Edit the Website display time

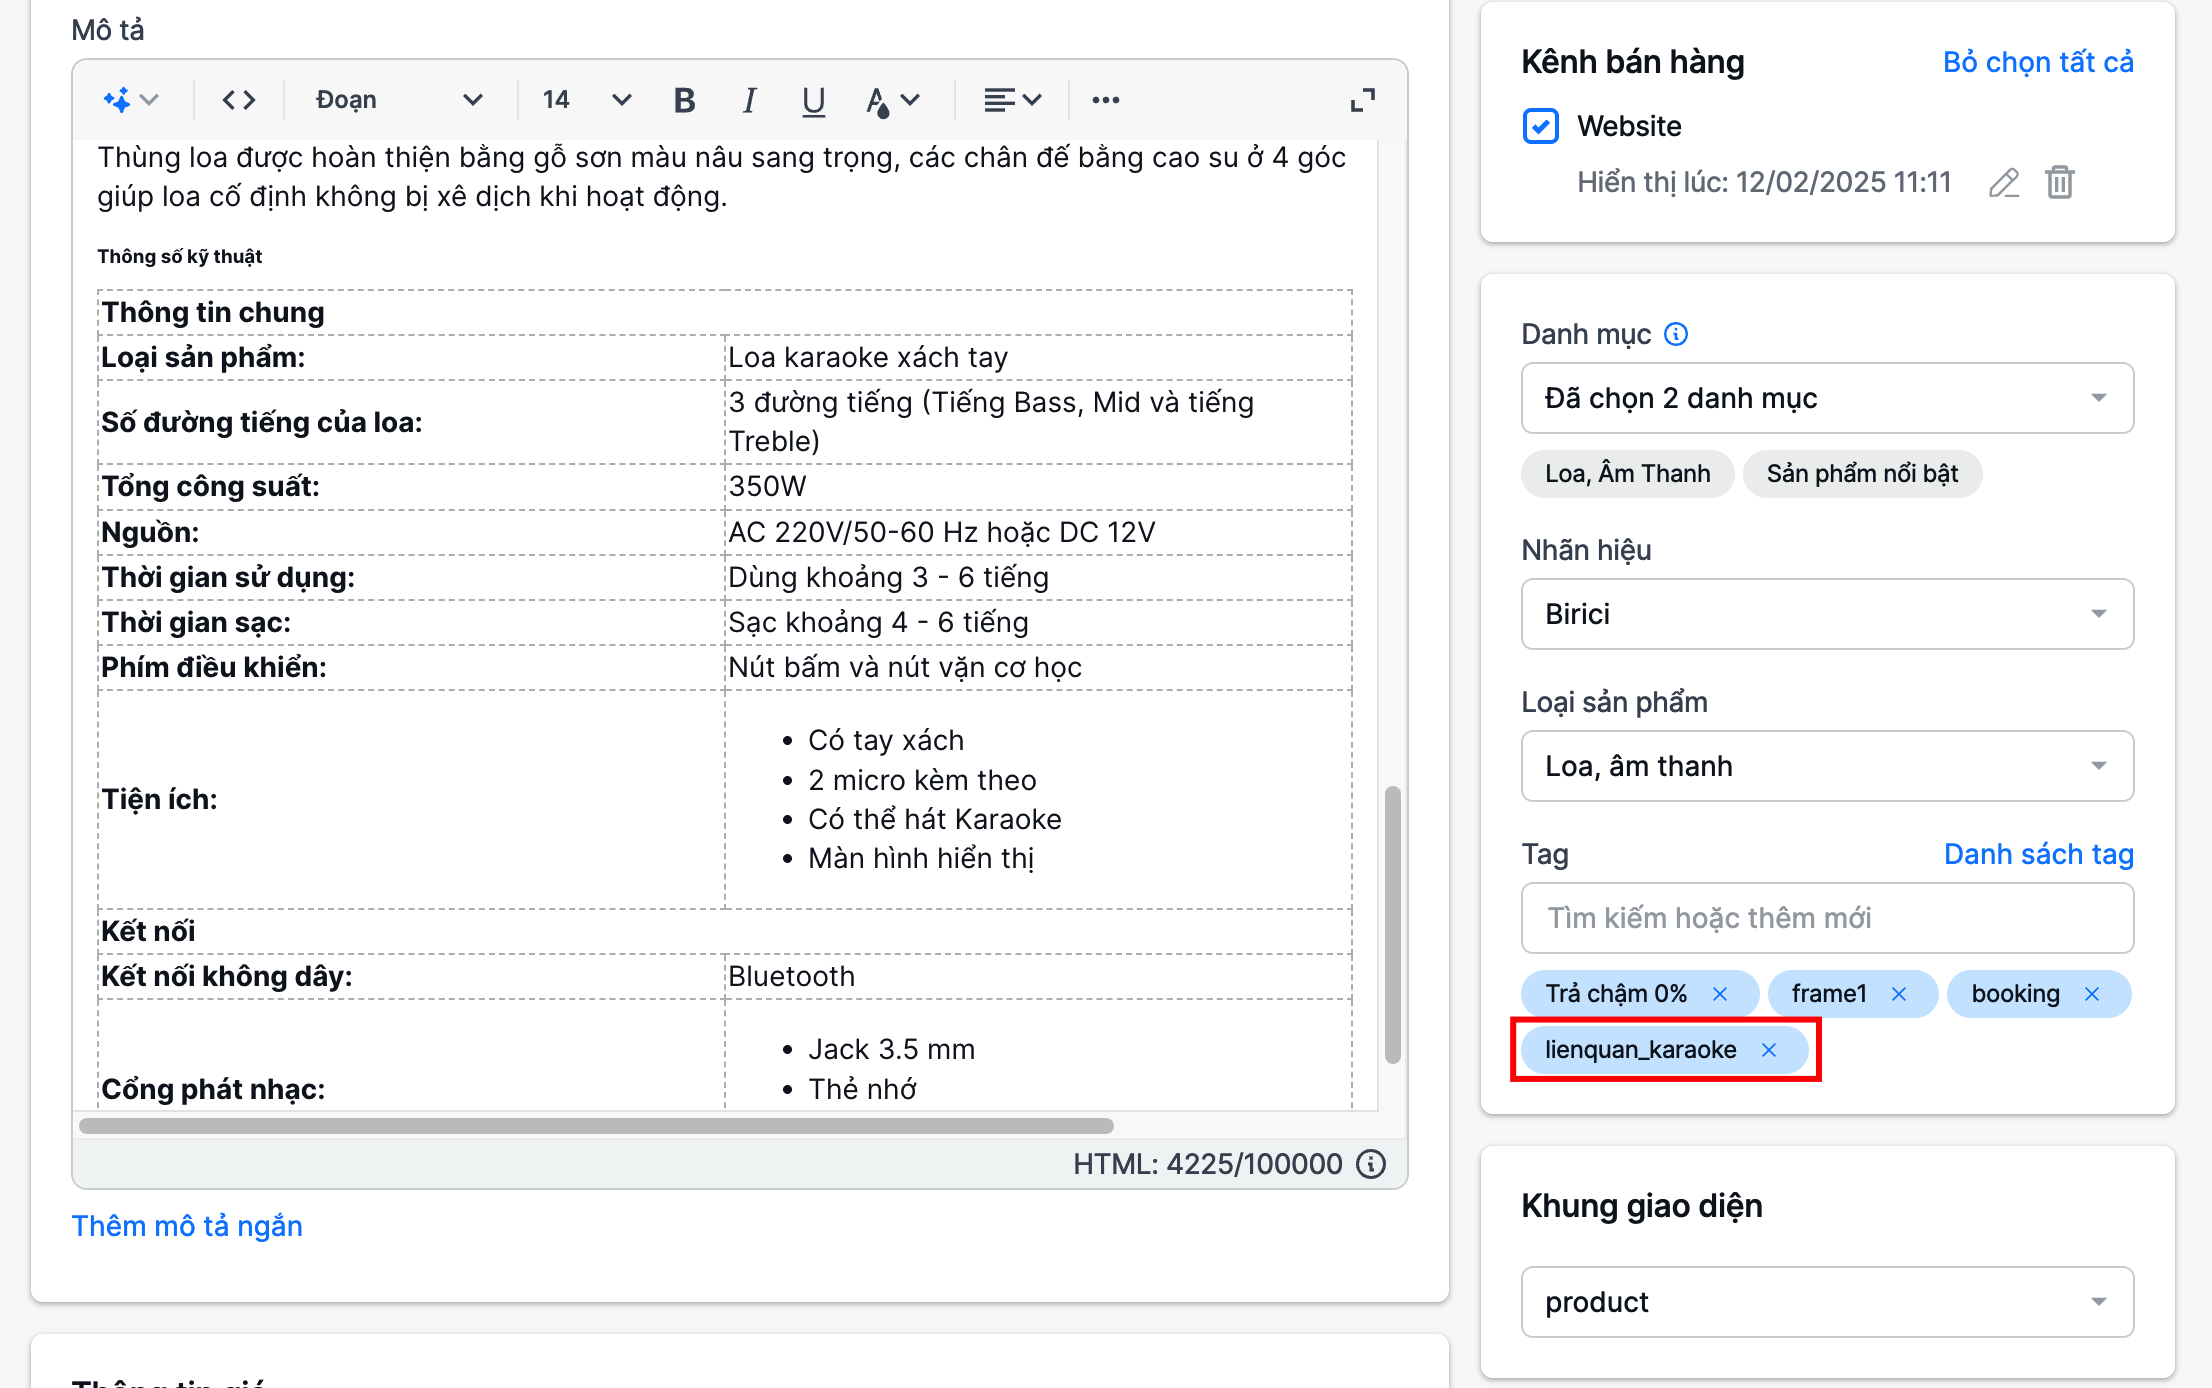point(2003,183)
